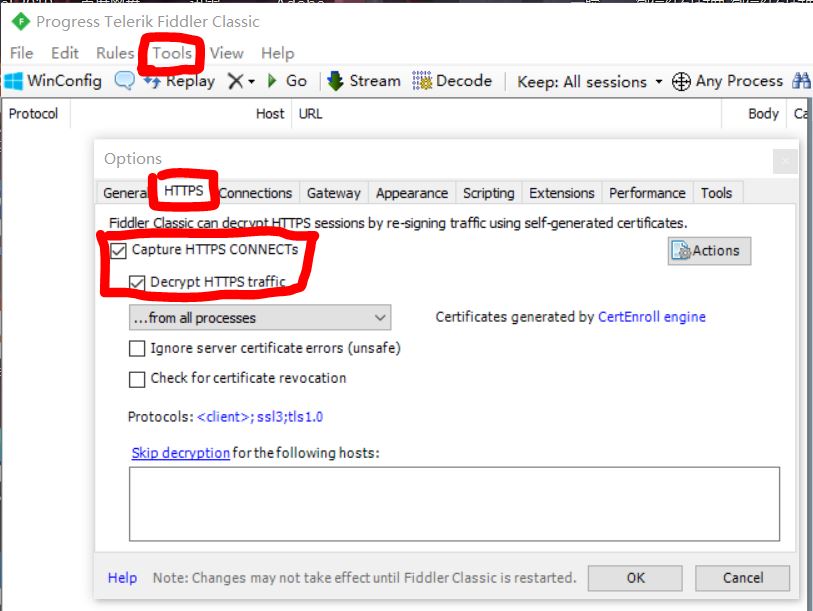Click the skip decryption hosts text box

pyautogui.click(x=454, y=505)
